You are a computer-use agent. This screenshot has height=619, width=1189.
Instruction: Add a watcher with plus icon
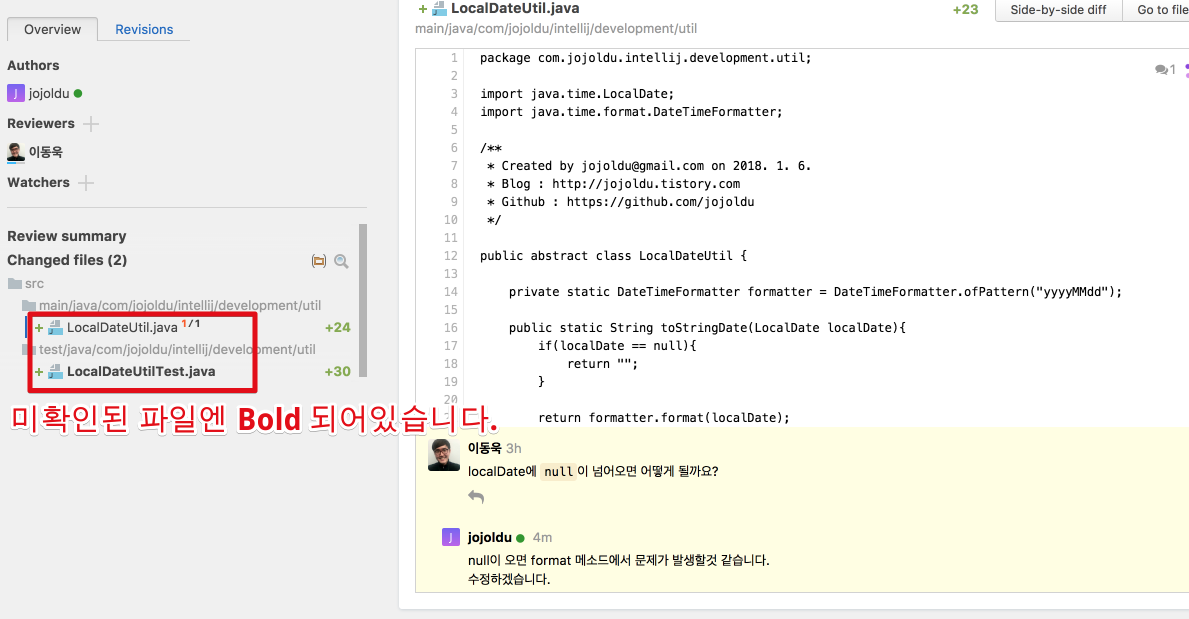click(86, 183)
